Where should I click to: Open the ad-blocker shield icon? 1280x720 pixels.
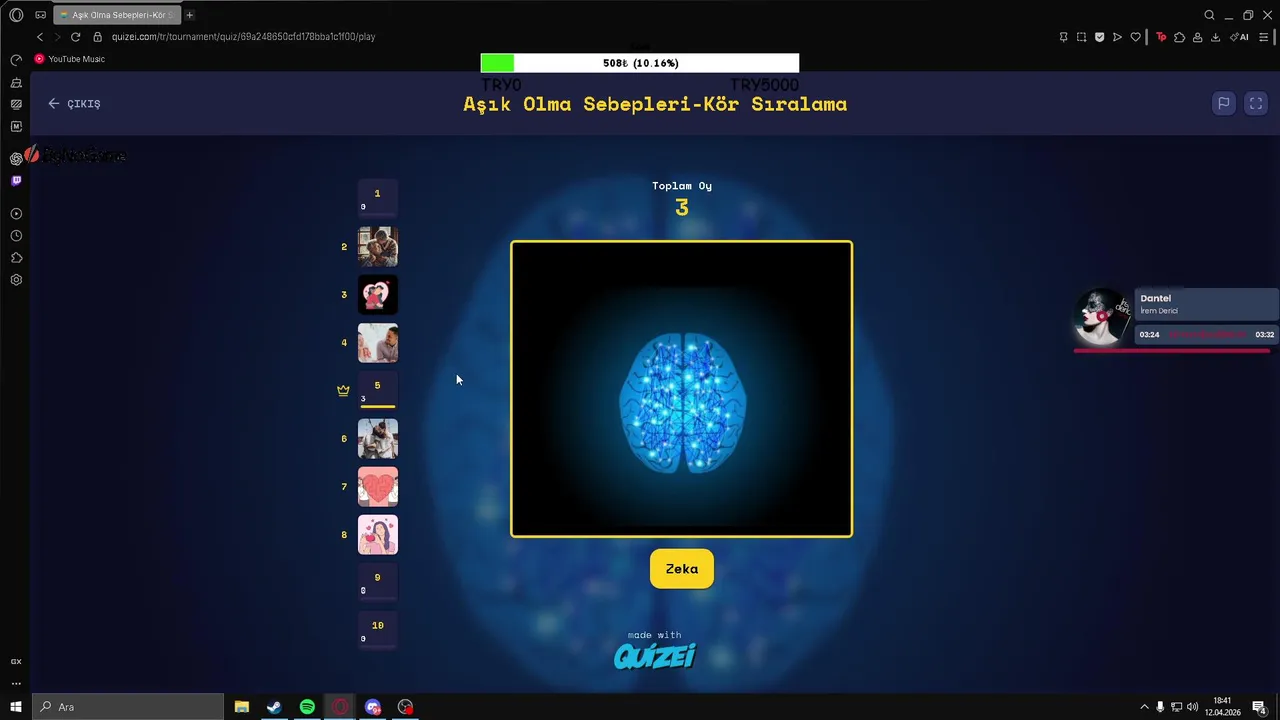tap(1099, 37)
